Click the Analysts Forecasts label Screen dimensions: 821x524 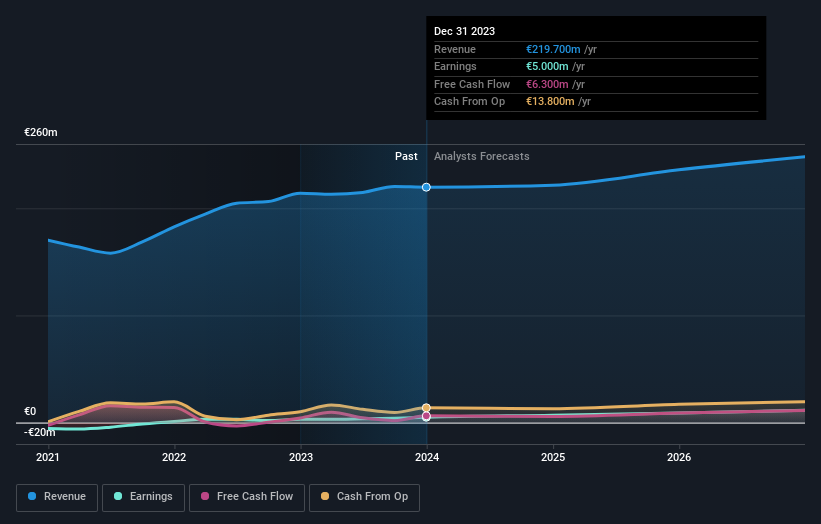click(x=482, y=157)
